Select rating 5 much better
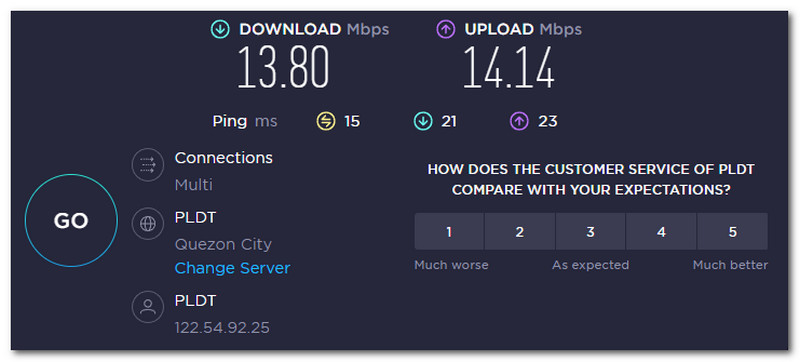 [732, 231]
